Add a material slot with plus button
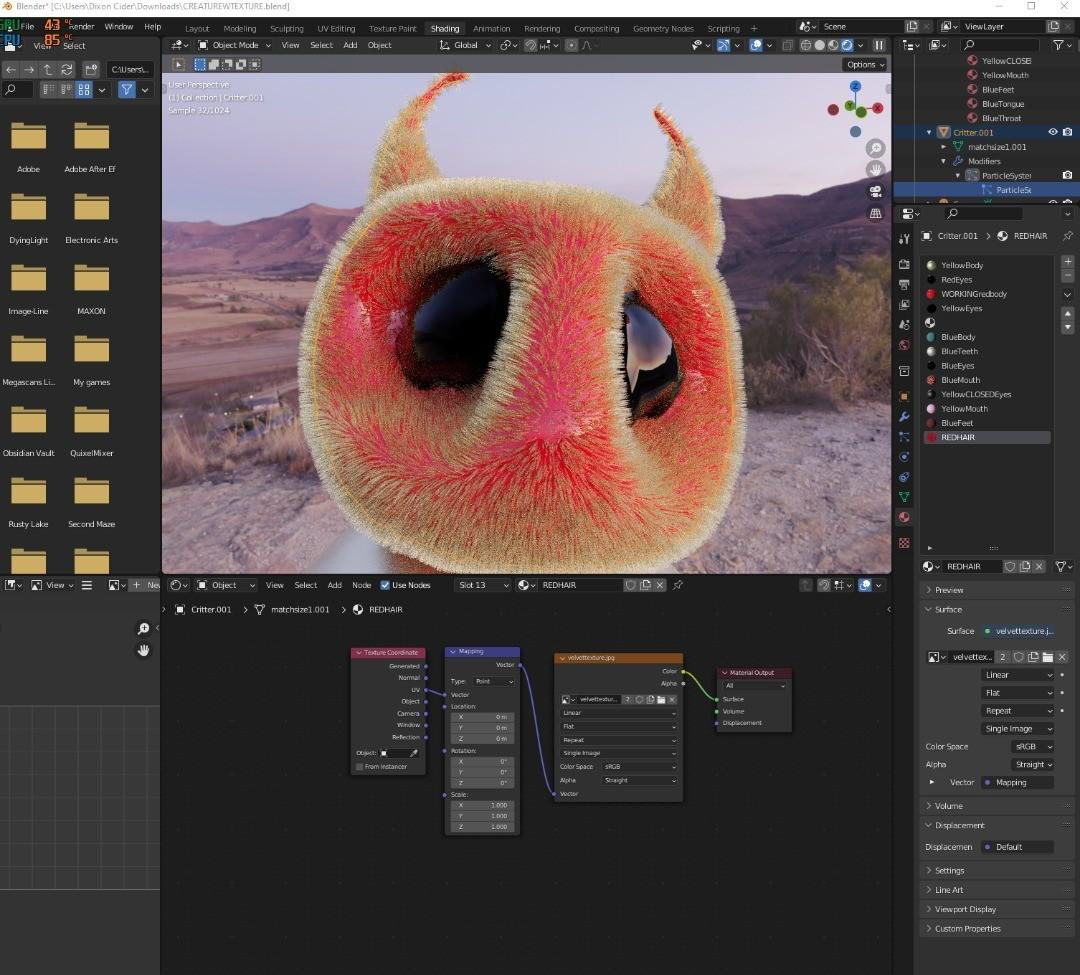This screenshot has width=1080, height=975. 1068,262
